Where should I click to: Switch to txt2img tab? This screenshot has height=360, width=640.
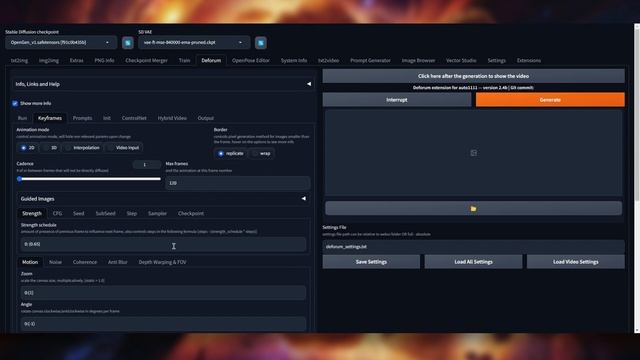[x=19, y=60]
